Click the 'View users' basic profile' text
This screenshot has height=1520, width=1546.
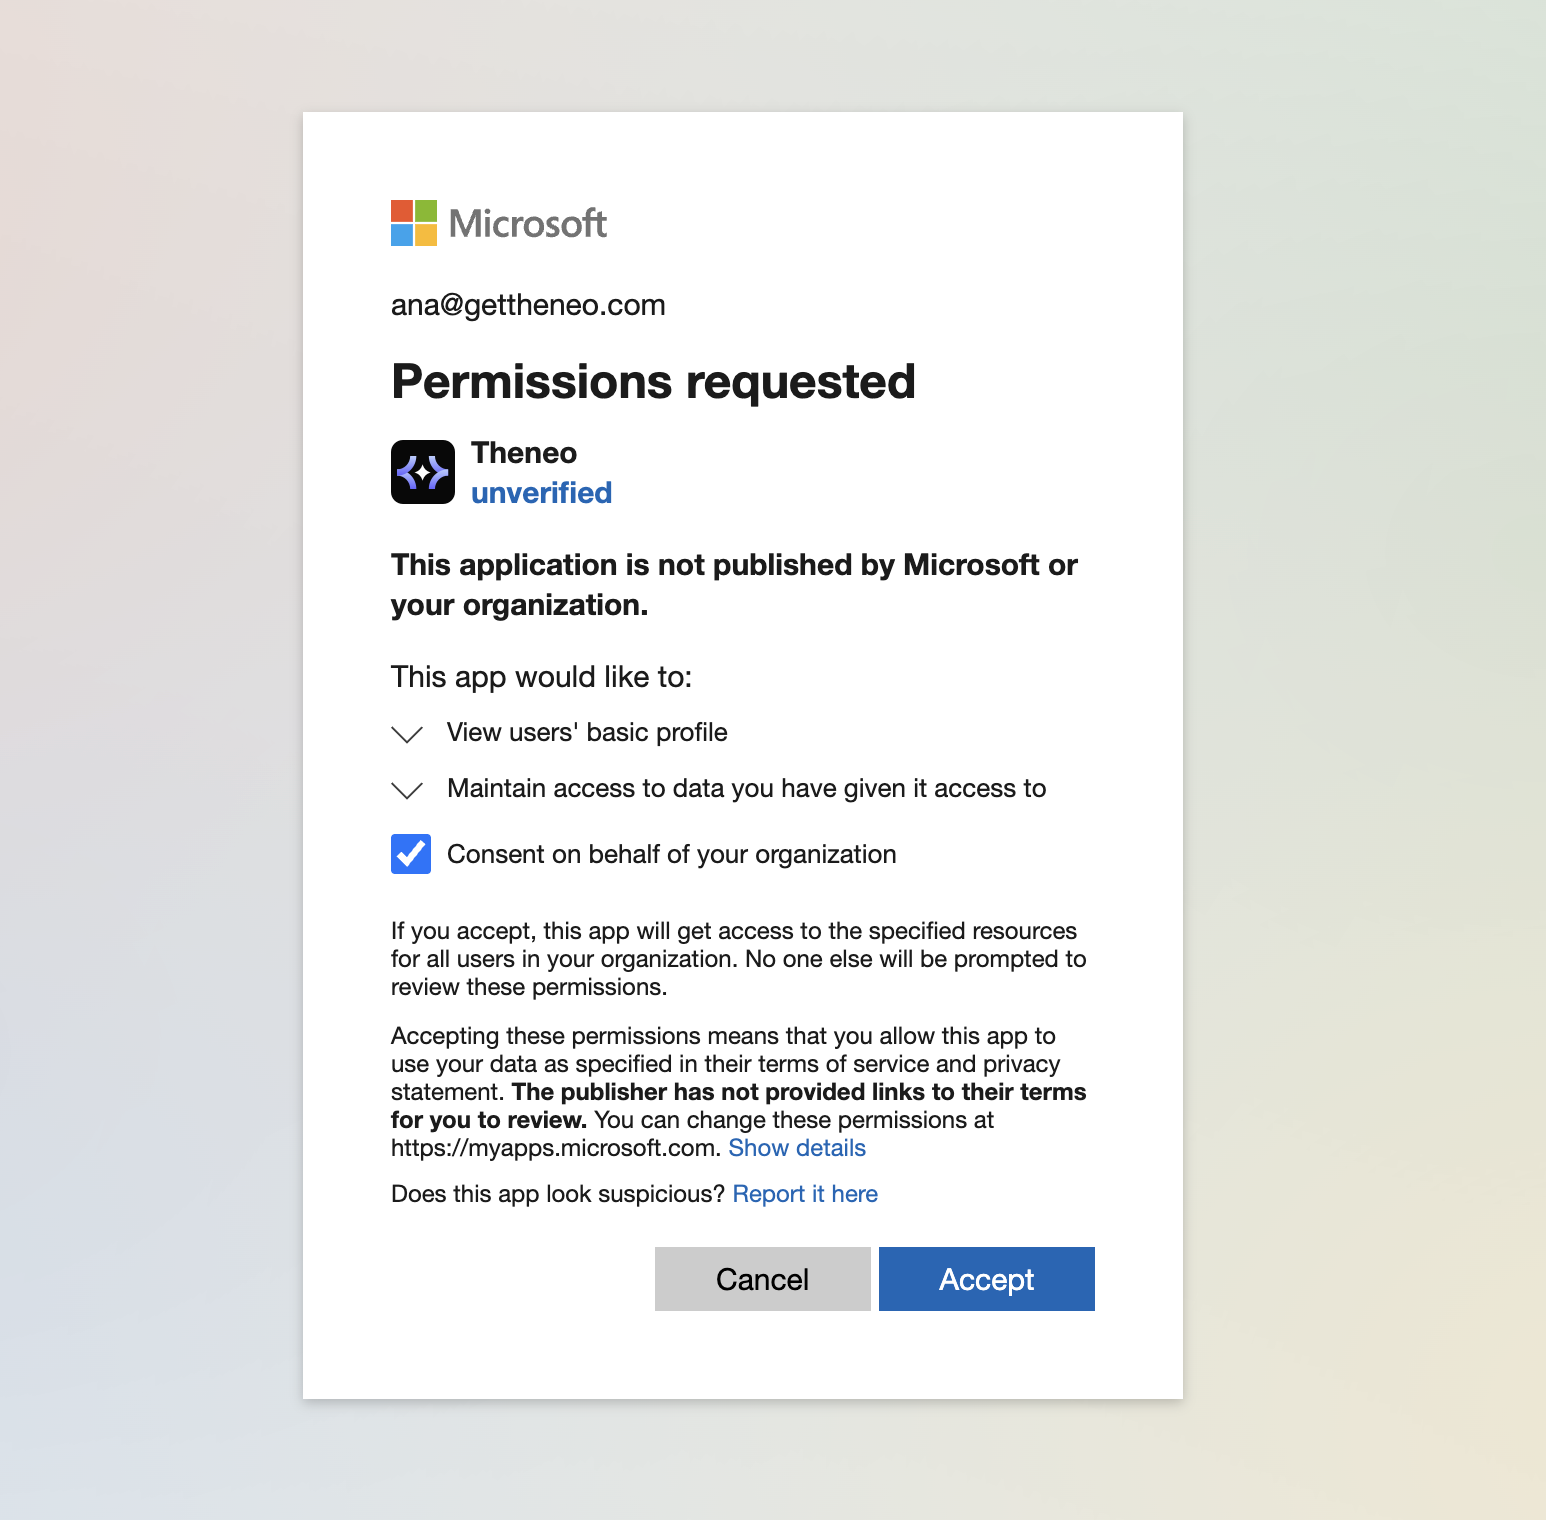pyautogui.click(x=587, y=733)
